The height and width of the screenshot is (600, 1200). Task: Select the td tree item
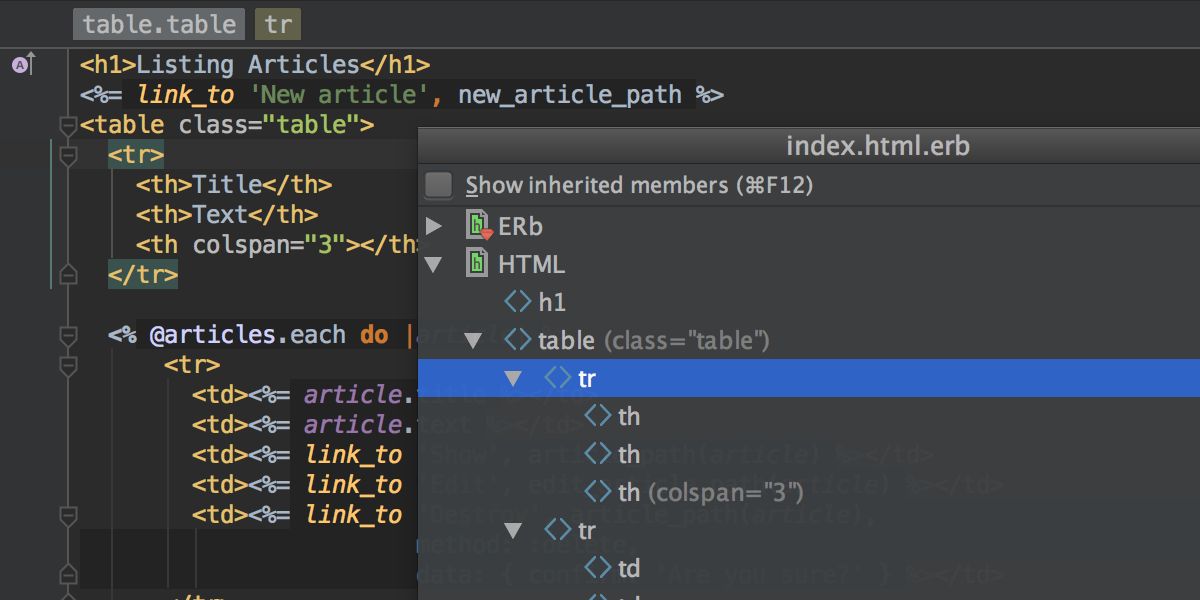pos(629,568)
